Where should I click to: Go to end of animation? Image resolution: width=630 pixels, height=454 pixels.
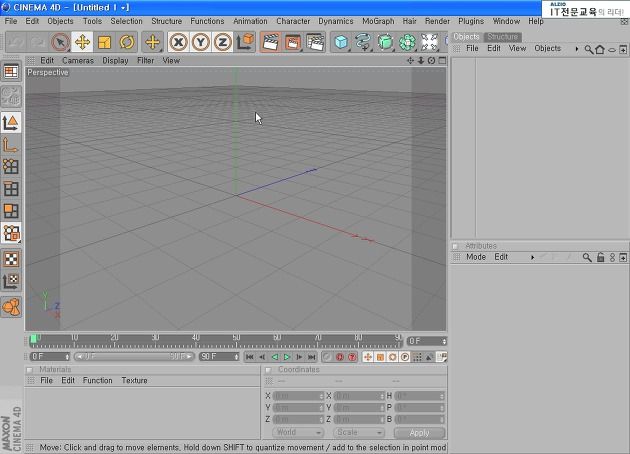[x=312, y=357]
